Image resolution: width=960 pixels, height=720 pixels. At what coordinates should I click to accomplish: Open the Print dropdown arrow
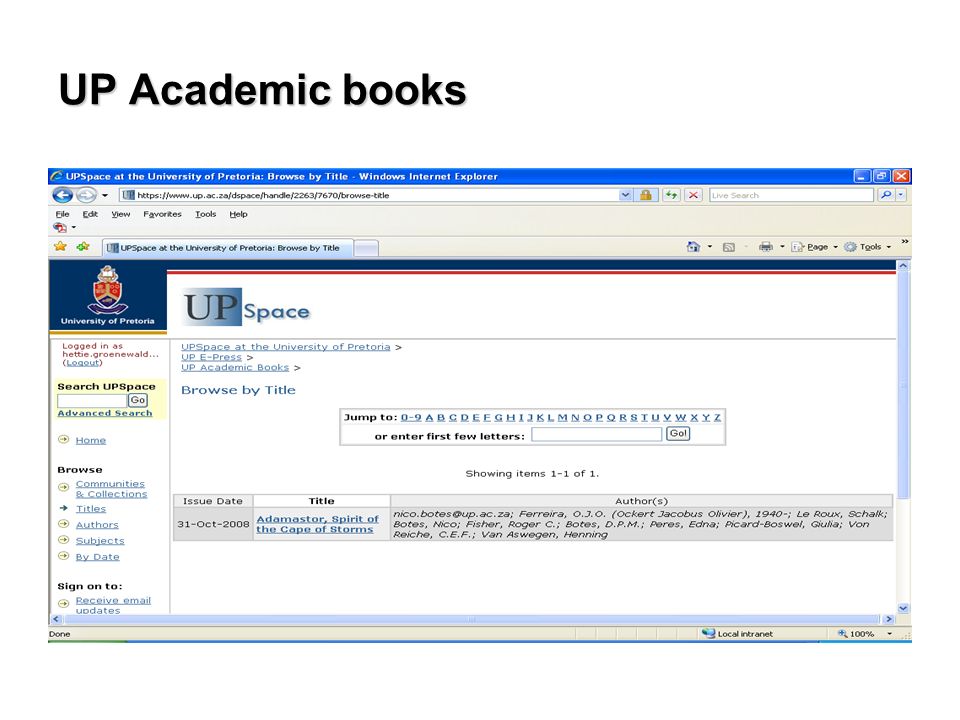pos(782,247)
